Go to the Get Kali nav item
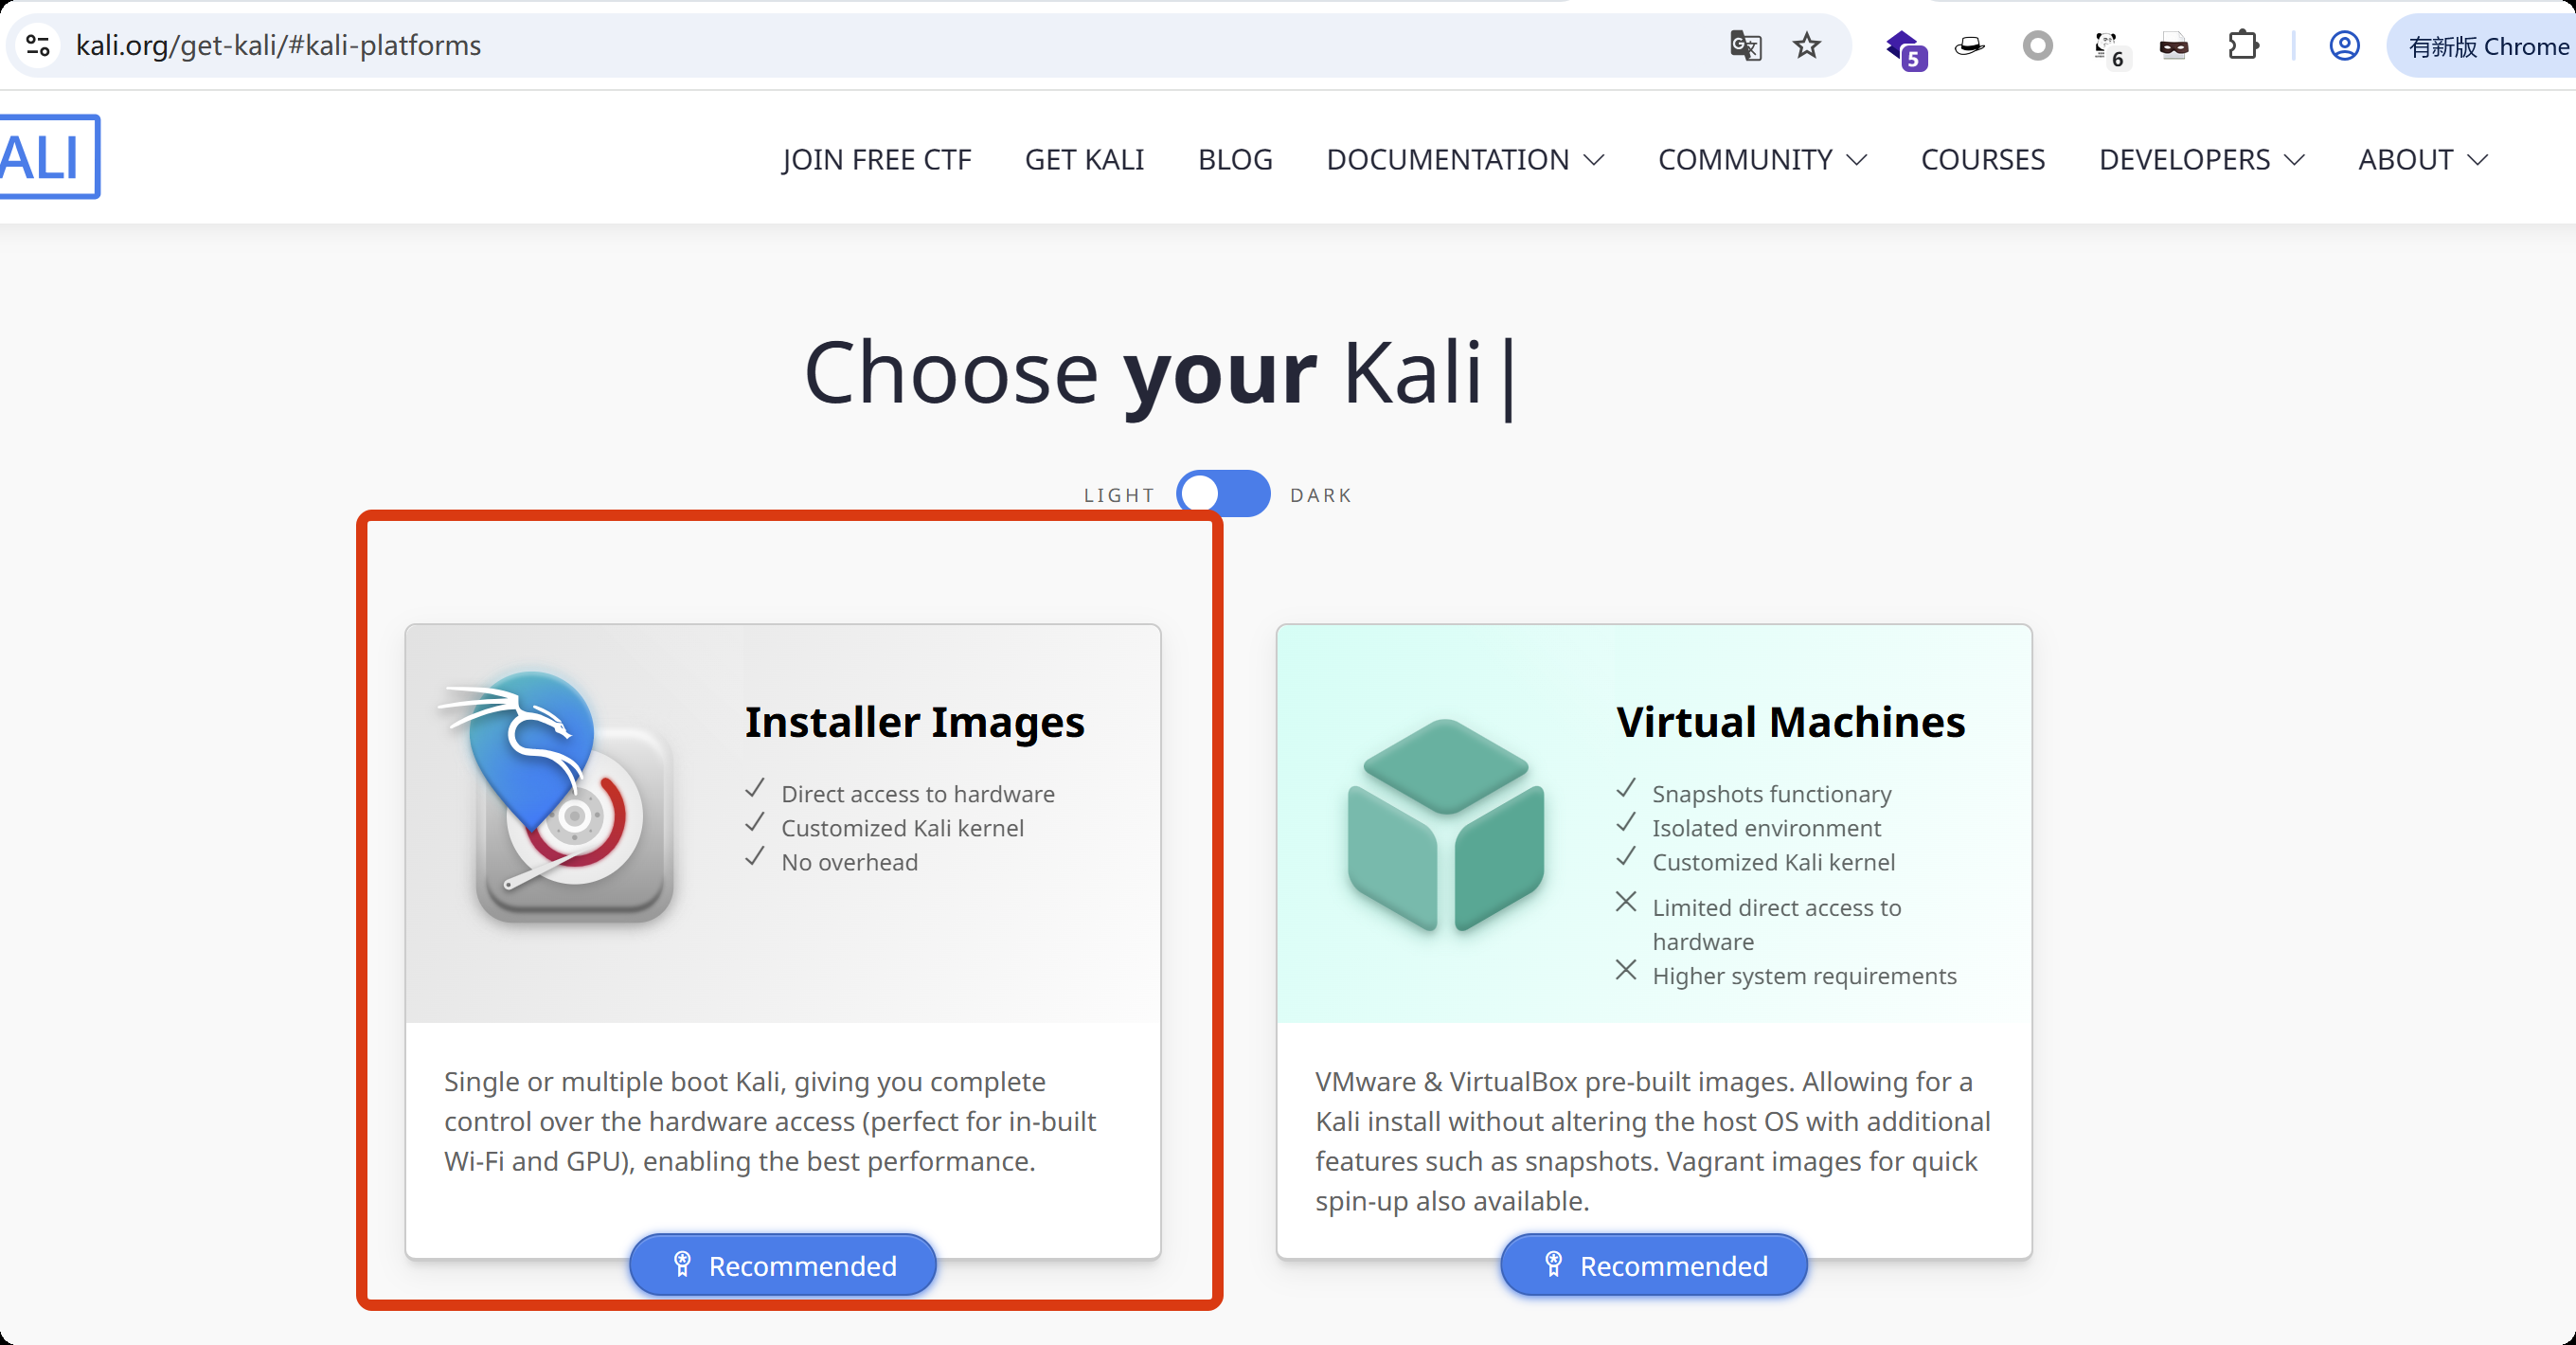 [1084, 160]
